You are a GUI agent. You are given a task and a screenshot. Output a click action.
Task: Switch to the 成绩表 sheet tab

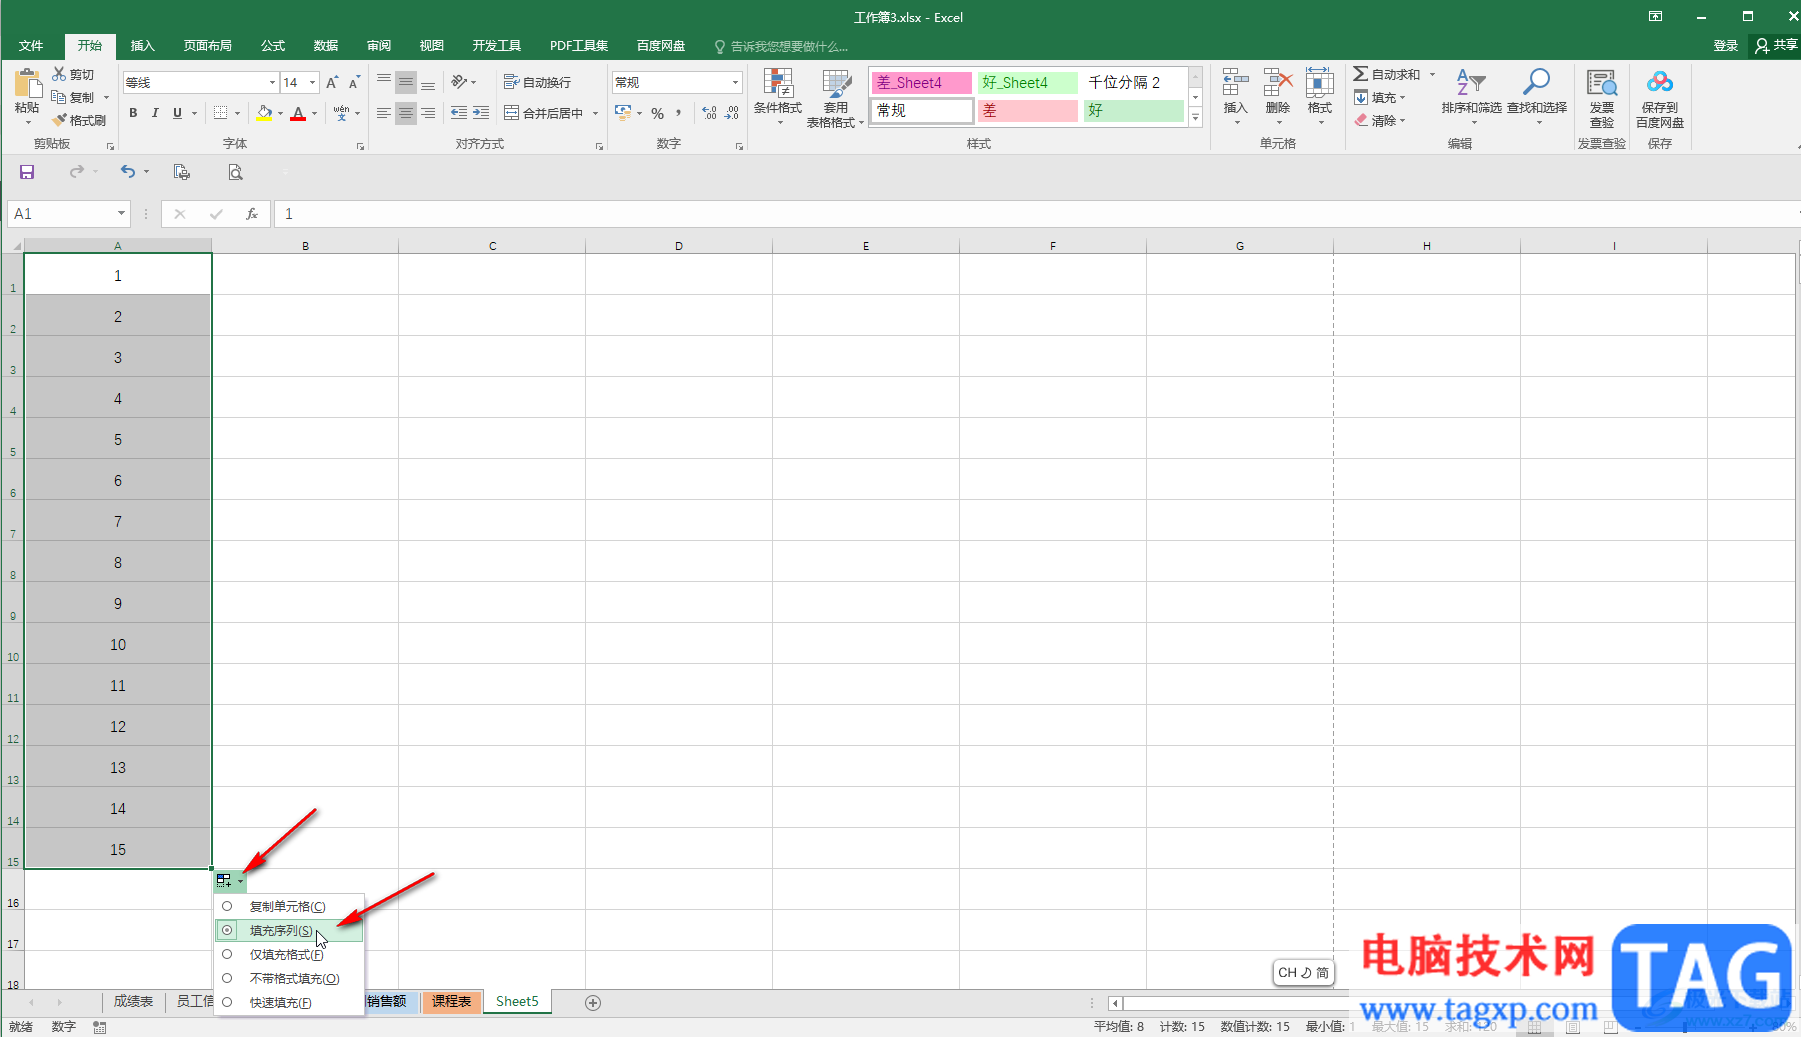pyautogui.click(x=133, y=1001)
